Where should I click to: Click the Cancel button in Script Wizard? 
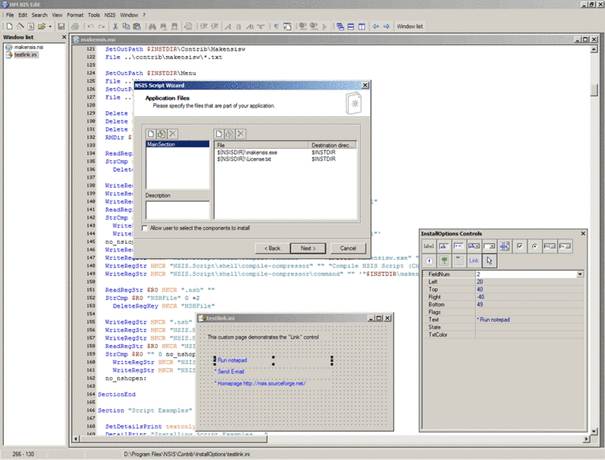coord(348,247)
